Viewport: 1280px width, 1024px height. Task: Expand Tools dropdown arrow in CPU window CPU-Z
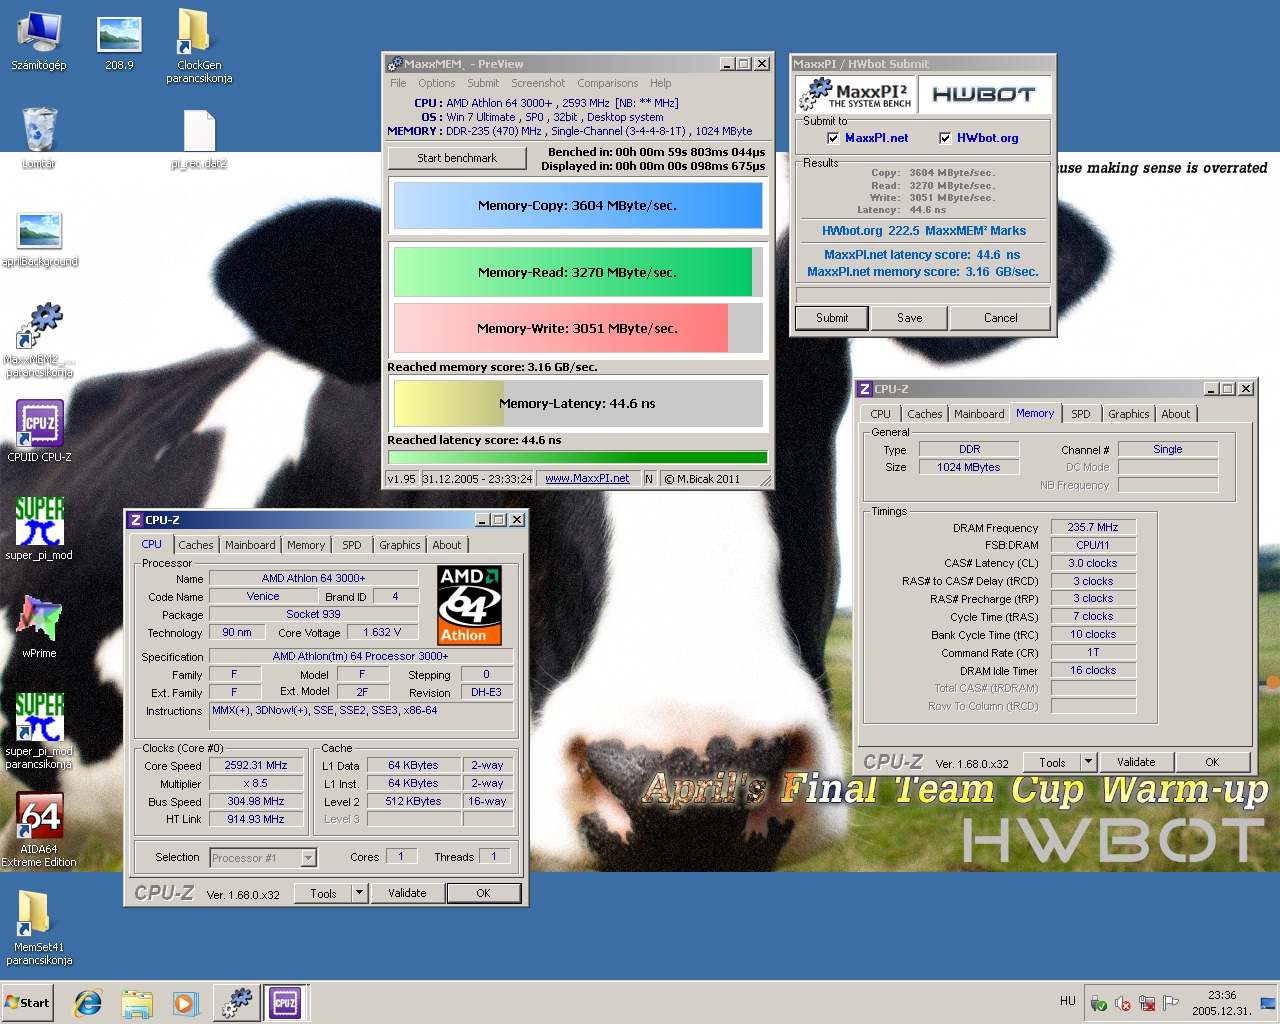(x=360, y=893)
